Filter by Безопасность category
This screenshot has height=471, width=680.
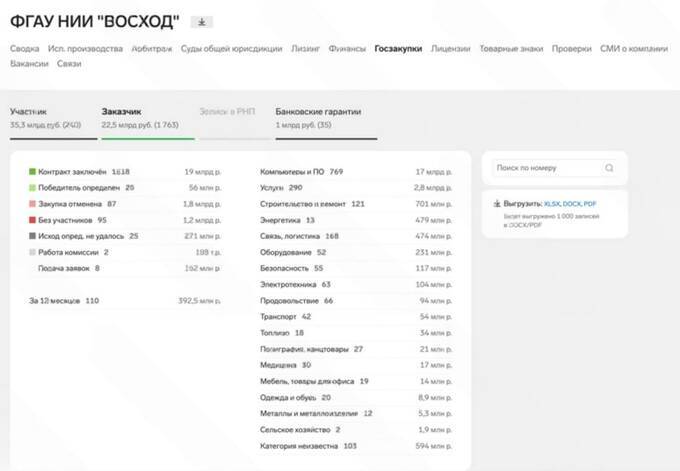pos(356,268)
